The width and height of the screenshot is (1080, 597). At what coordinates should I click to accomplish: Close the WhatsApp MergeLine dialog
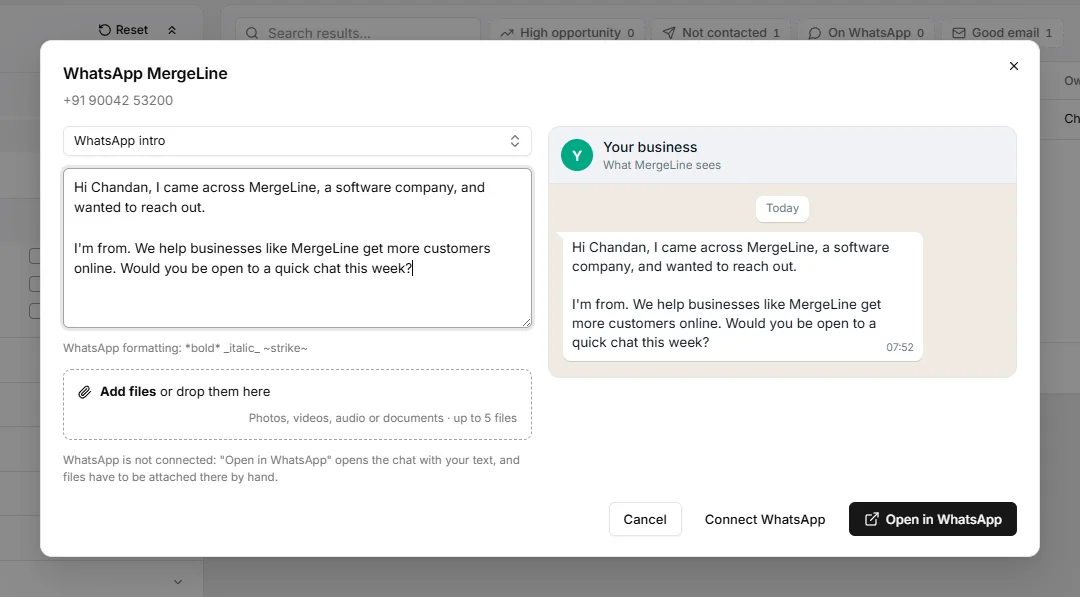tap(1013, 66)
